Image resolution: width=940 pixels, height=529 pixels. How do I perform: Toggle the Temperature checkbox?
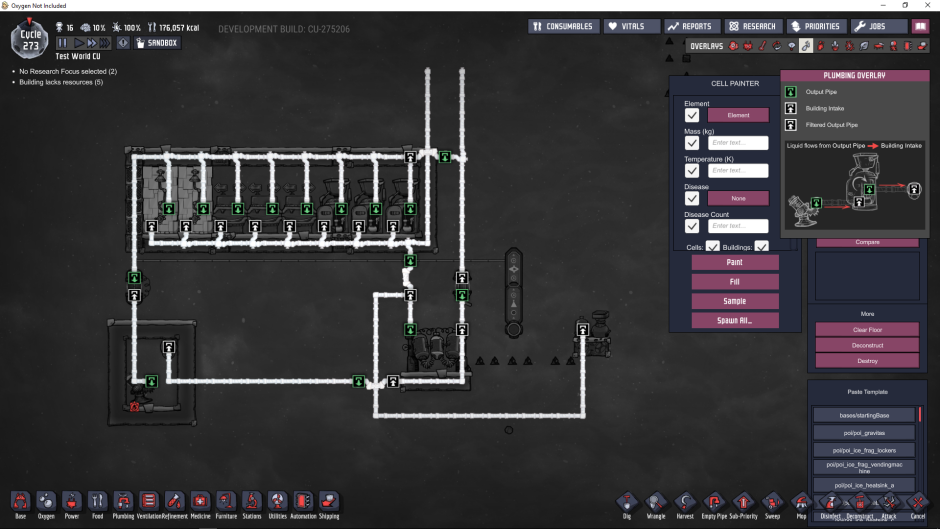pyautogui.click(x=692, y=170)
